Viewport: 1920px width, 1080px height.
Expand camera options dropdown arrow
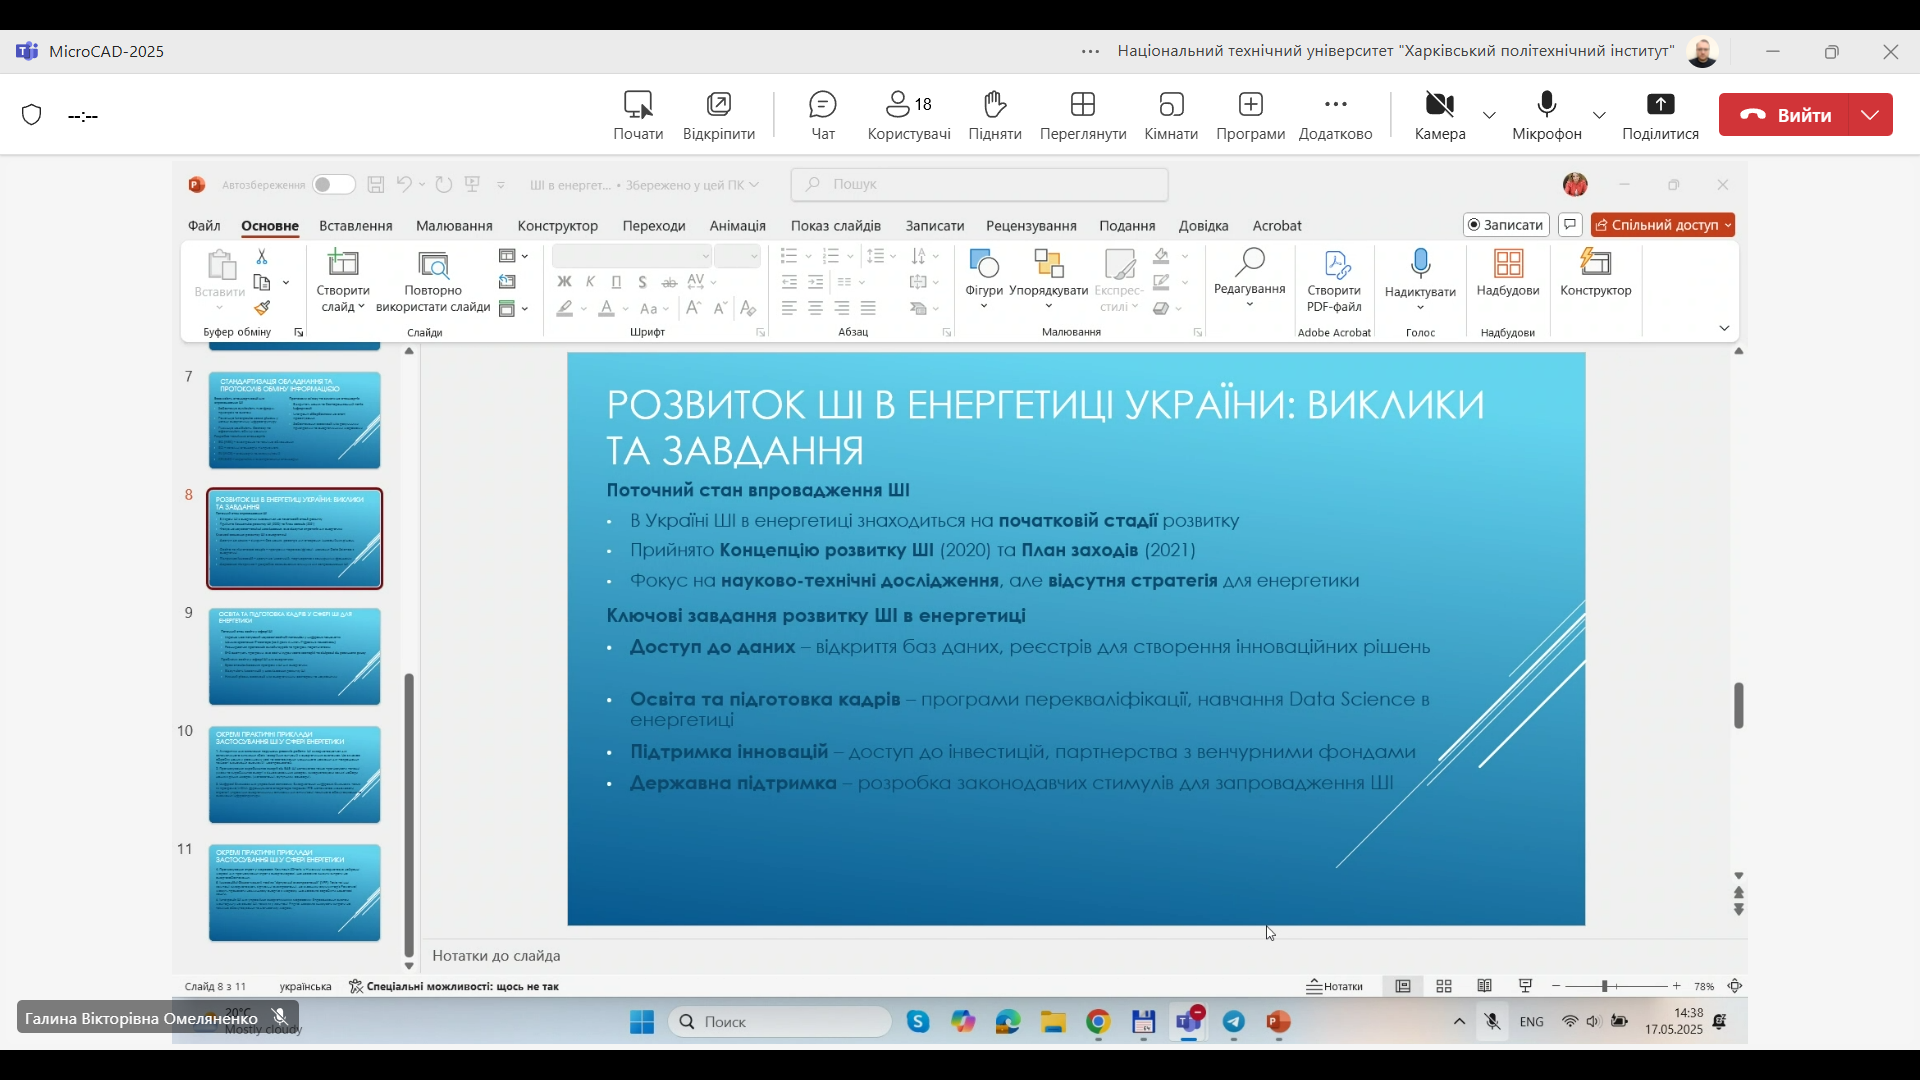(1490, 116)
